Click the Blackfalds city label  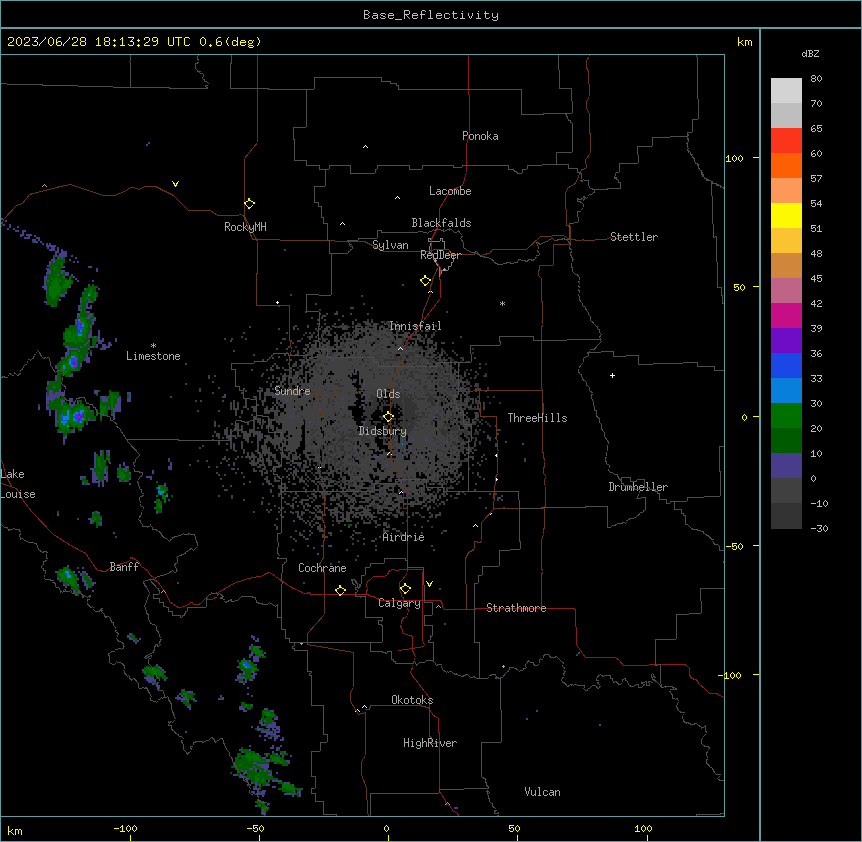tap(441, 223)
